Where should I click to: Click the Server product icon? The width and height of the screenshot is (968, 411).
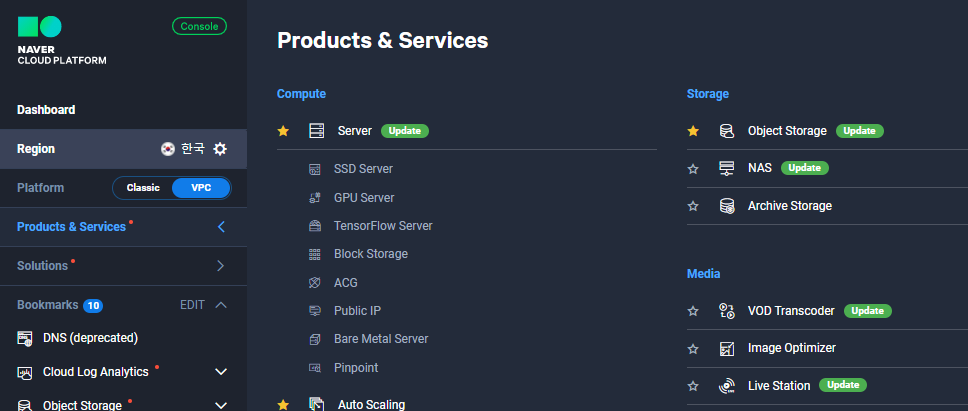tap(316, 131)
